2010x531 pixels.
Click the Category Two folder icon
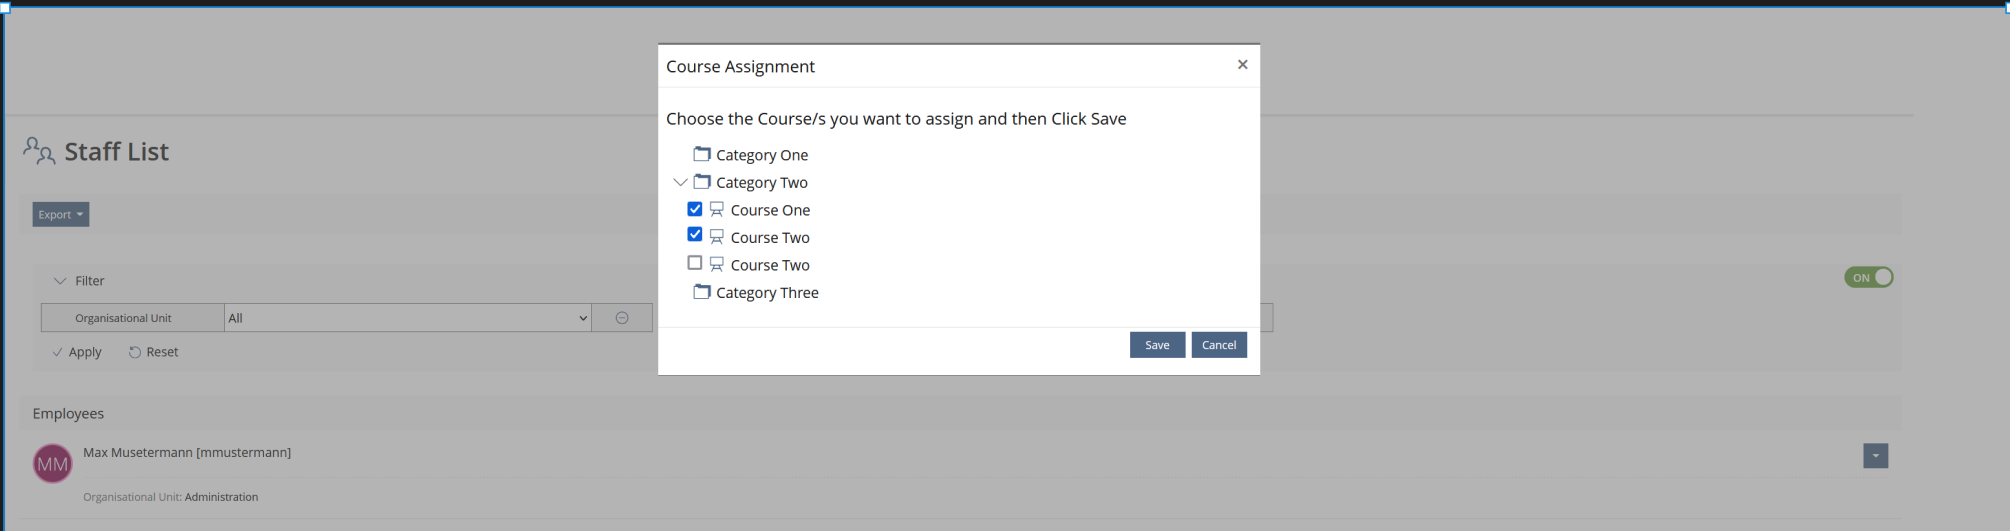[x=702, y=182]
